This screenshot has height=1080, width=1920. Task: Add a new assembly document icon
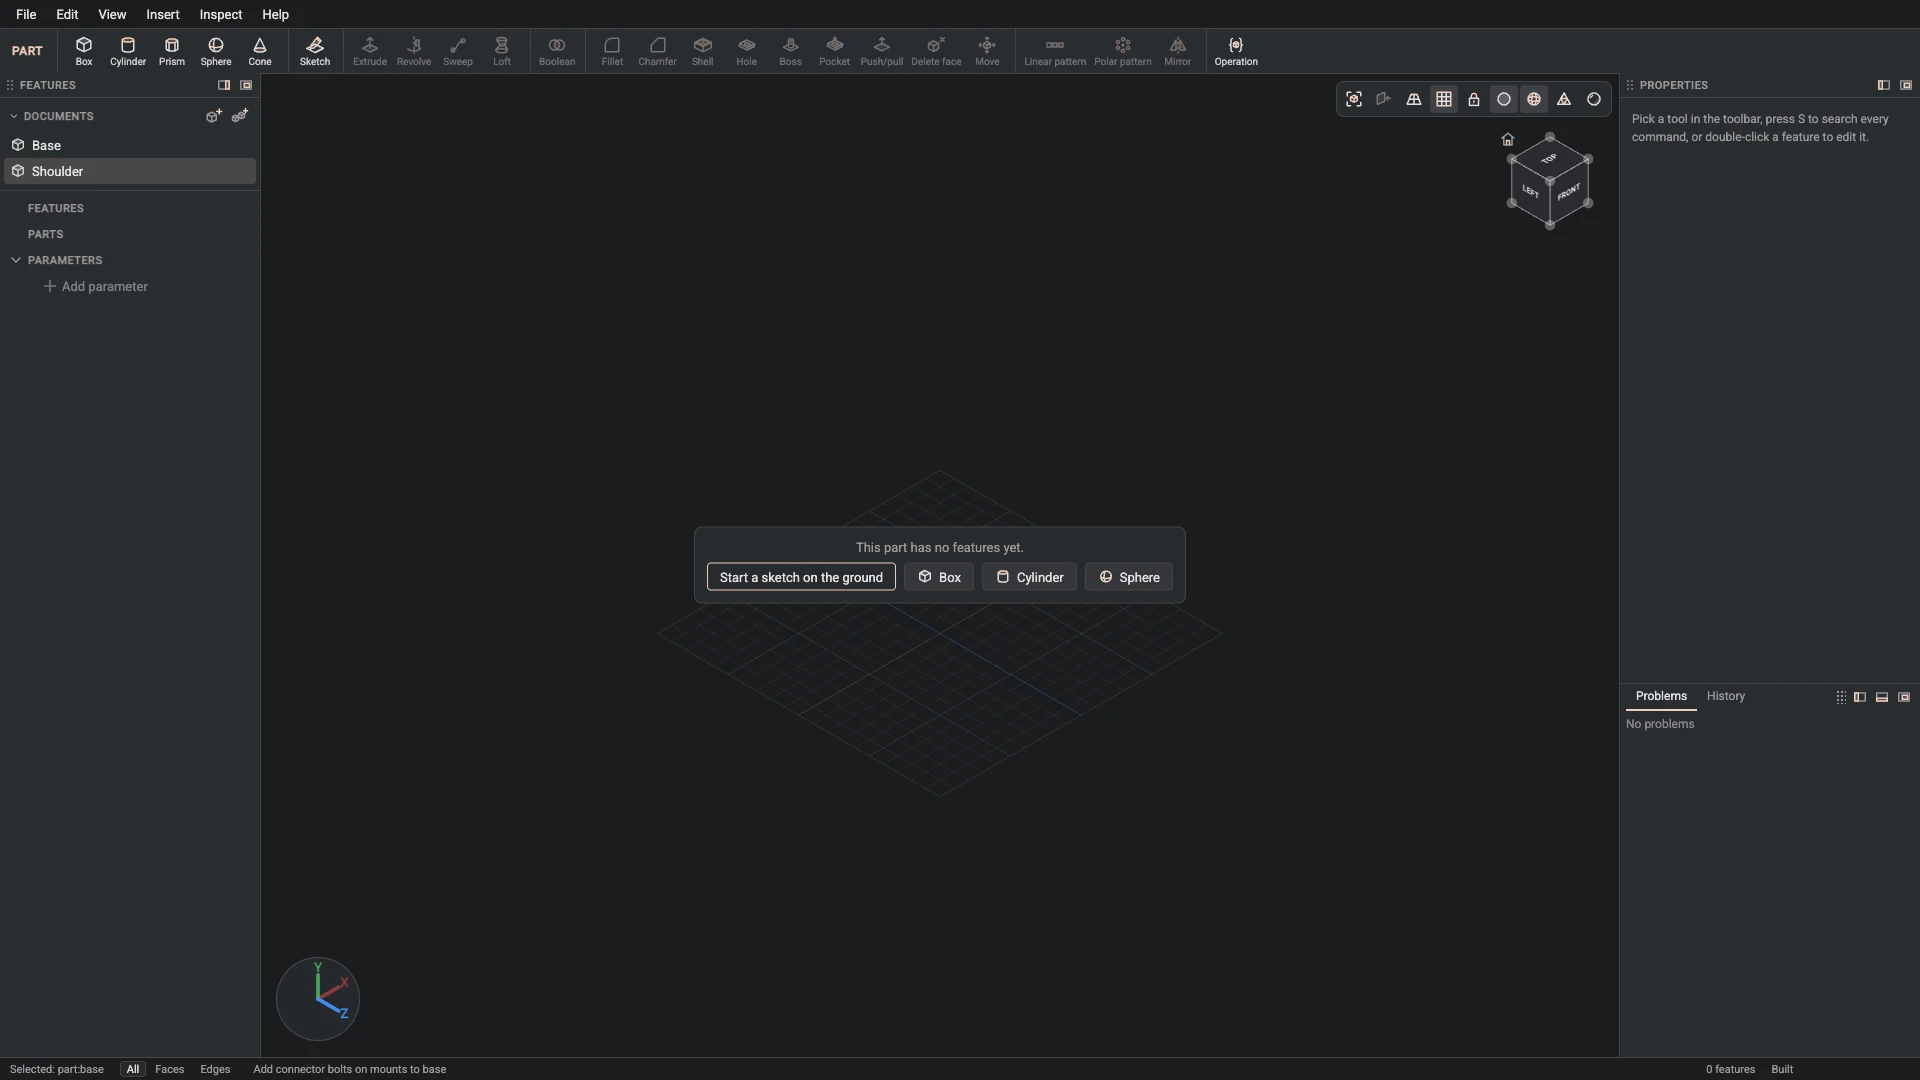[240, 116]
